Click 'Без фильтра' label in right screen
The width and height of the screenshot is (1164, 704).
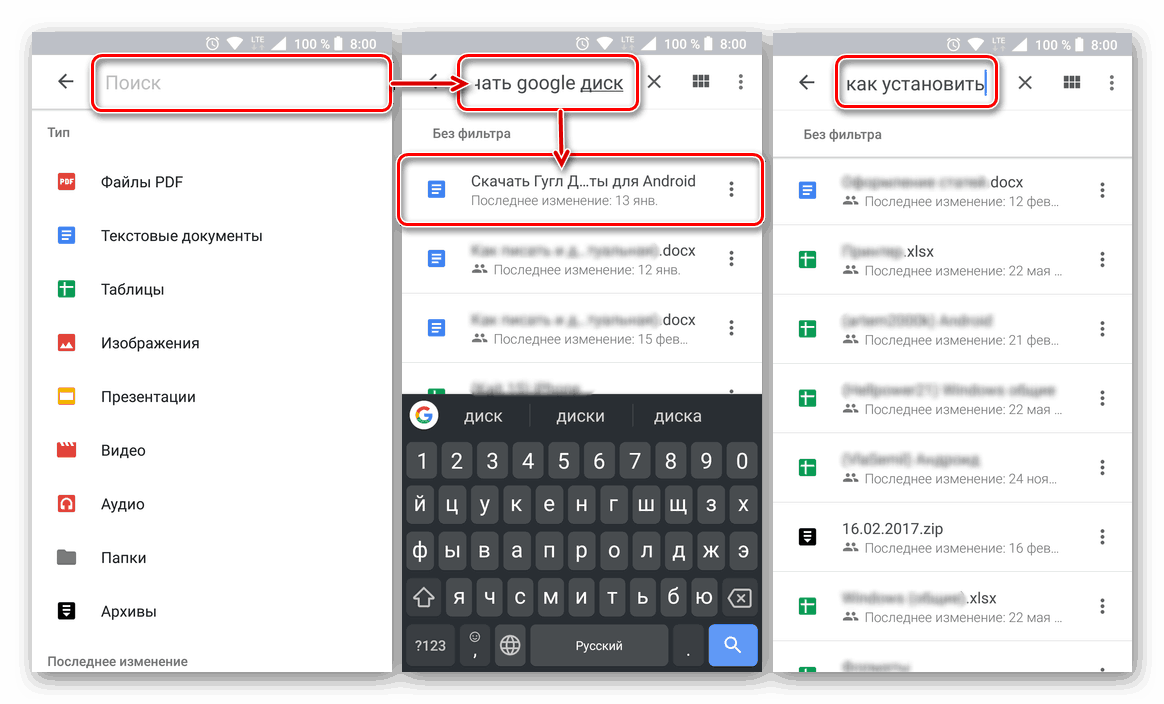click(x=843, y=134)
